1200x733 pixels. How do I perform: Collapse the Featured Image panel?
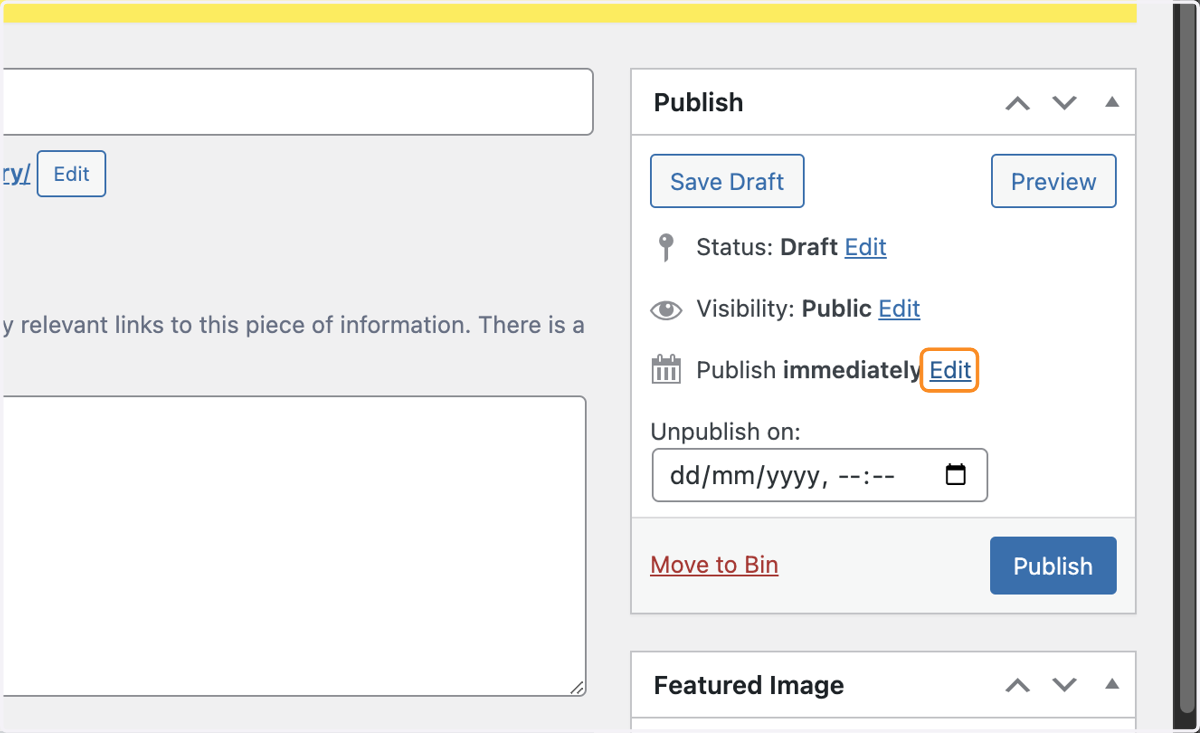[x=1112, y=685]
